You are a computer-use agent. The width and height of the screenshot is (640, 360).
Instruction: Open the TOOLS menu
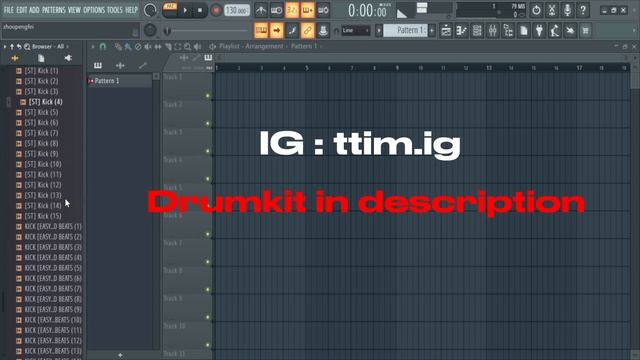point(115,10)
